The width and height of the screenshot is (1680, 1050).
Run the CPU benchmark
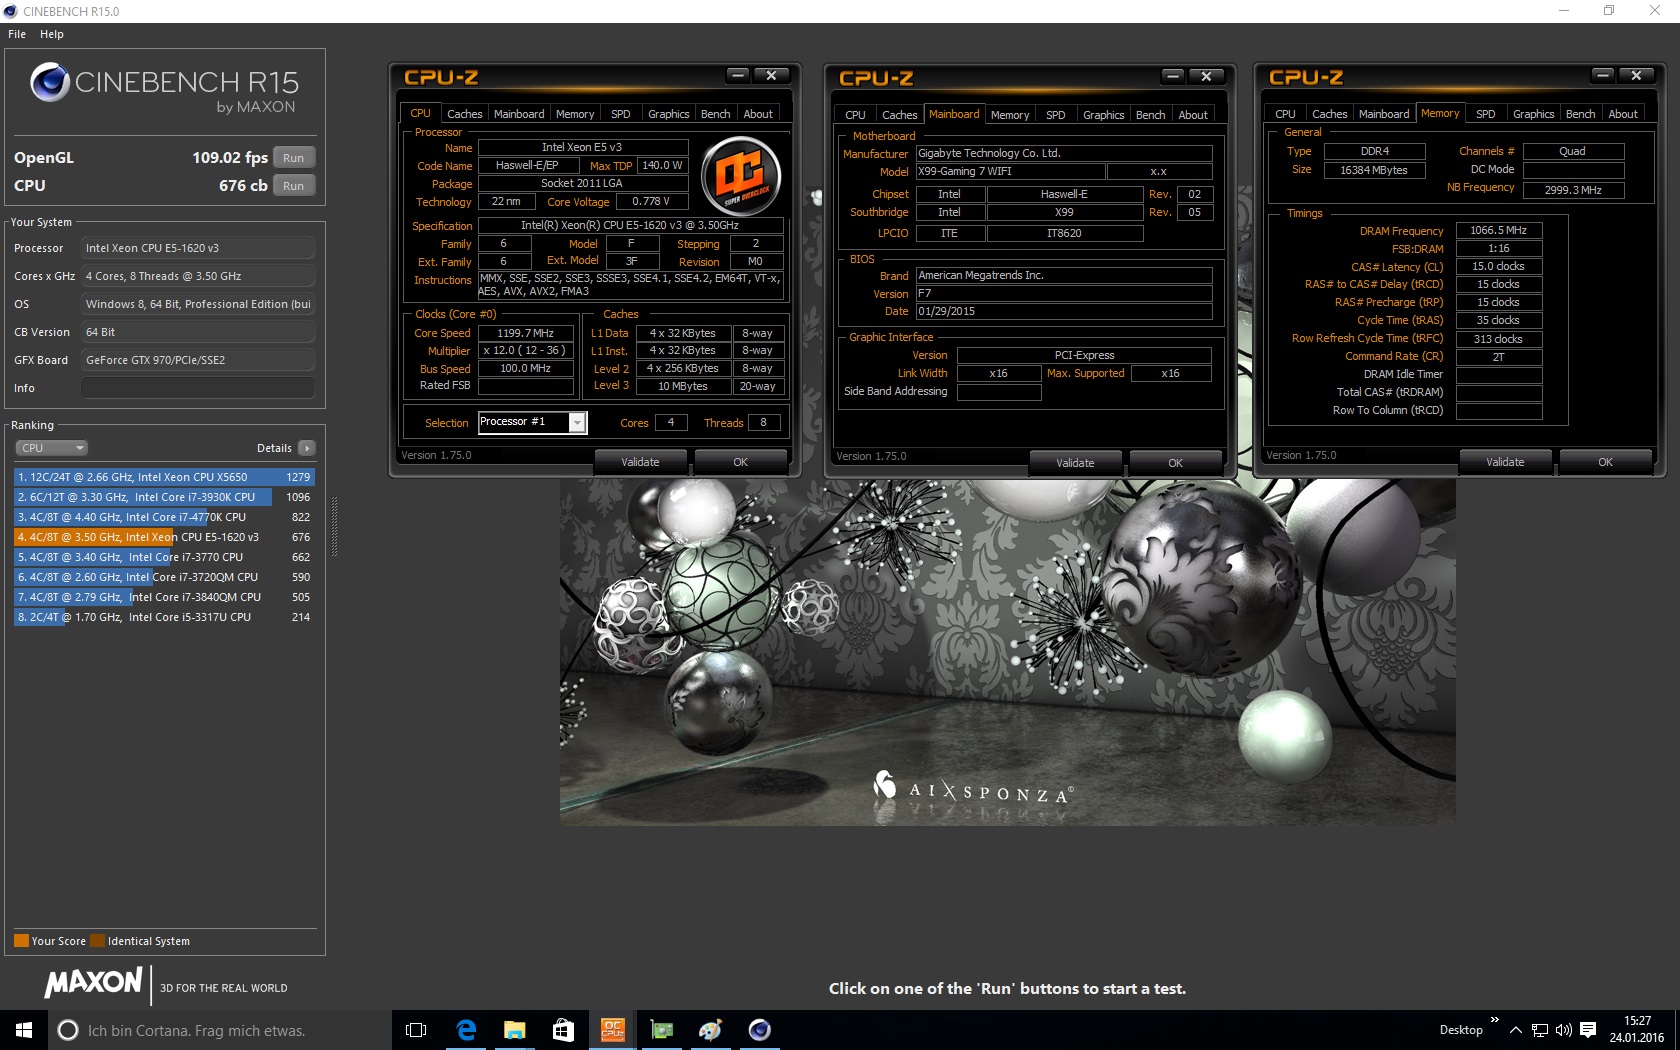pyautogui.click(x=293, y=186)
